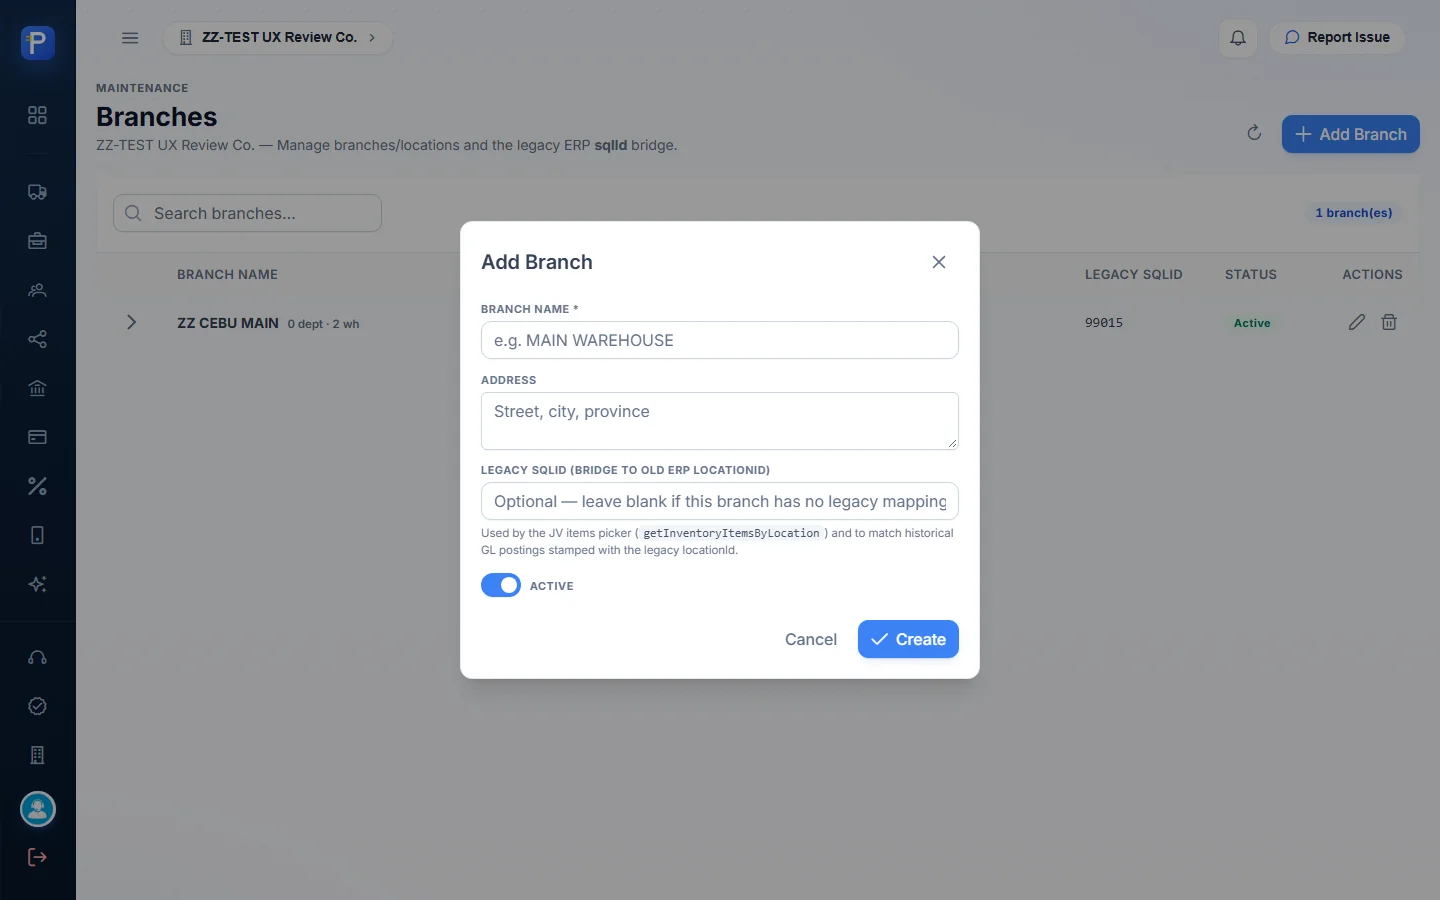Image resolution: width=1440 pixels, height=900 pixels.
Task: Open the notifications bell
Action: pos(1238,38)
